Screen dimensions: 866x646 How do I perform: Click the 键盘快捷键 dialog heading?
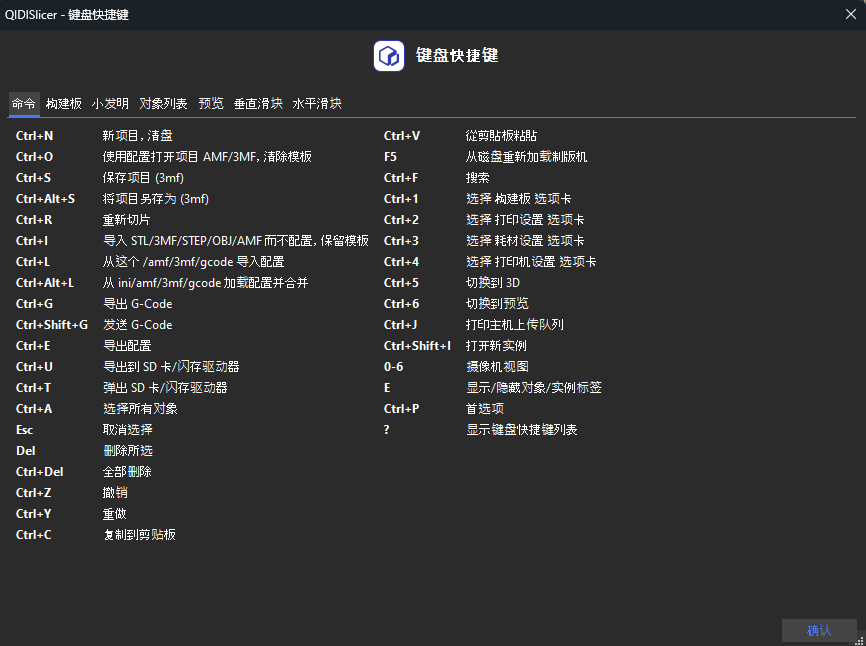point(457,56)
